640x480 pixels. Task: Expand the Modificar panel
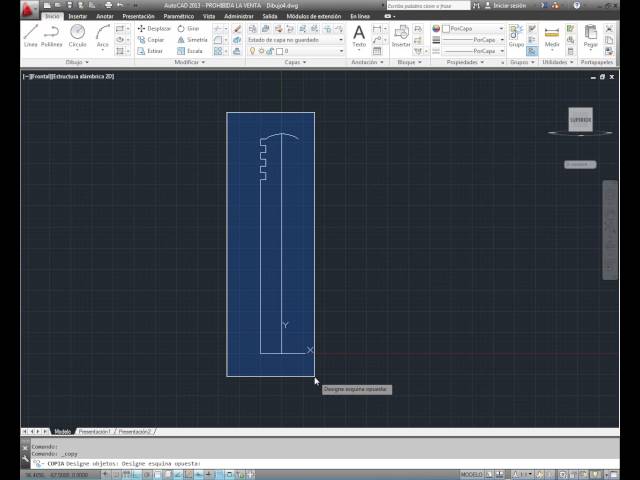pos(189,62)
